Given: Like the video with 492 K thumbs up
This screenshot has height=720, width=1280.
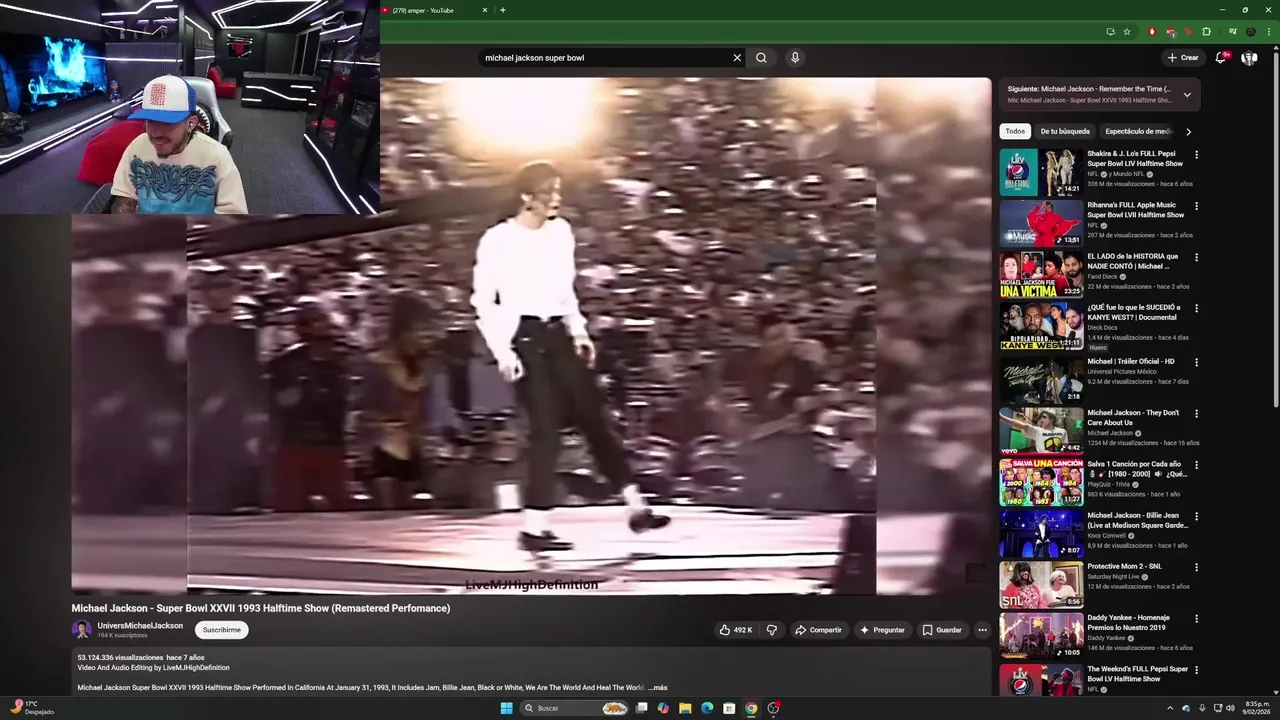Looking at the screenshot, I should pyautogui.click(x=735, y=630).
